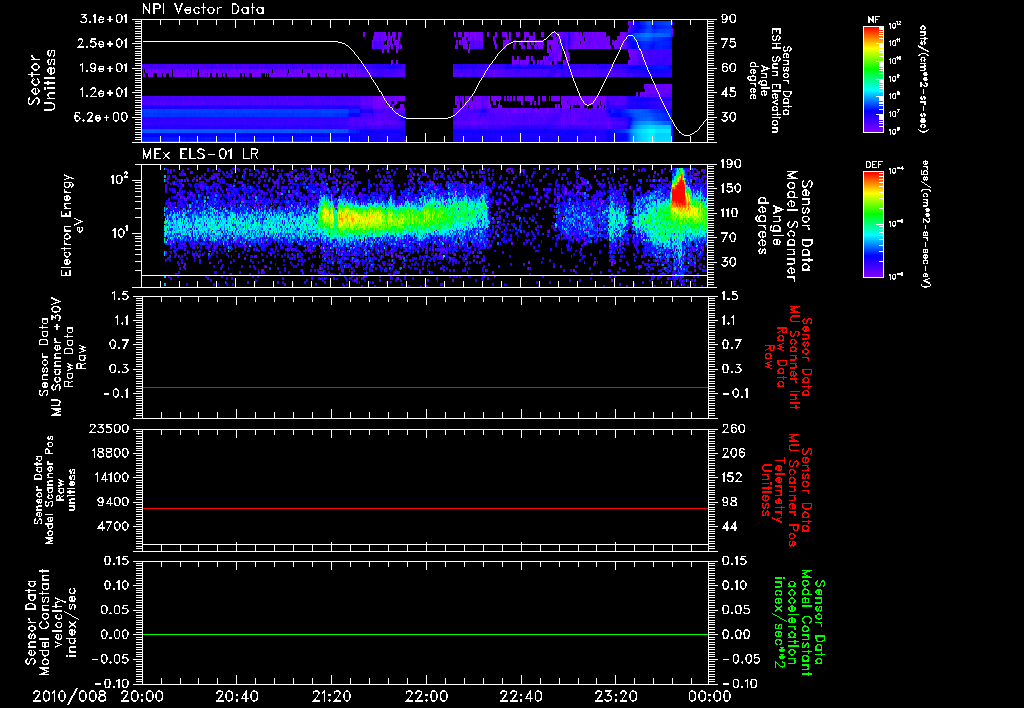Click the 20:00 time axis label

142,696
